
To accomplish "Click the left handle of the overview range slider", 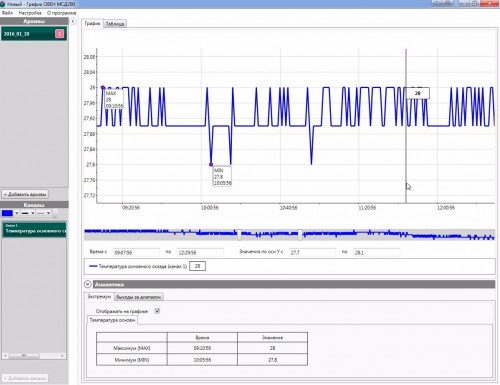I will (239, 234).
